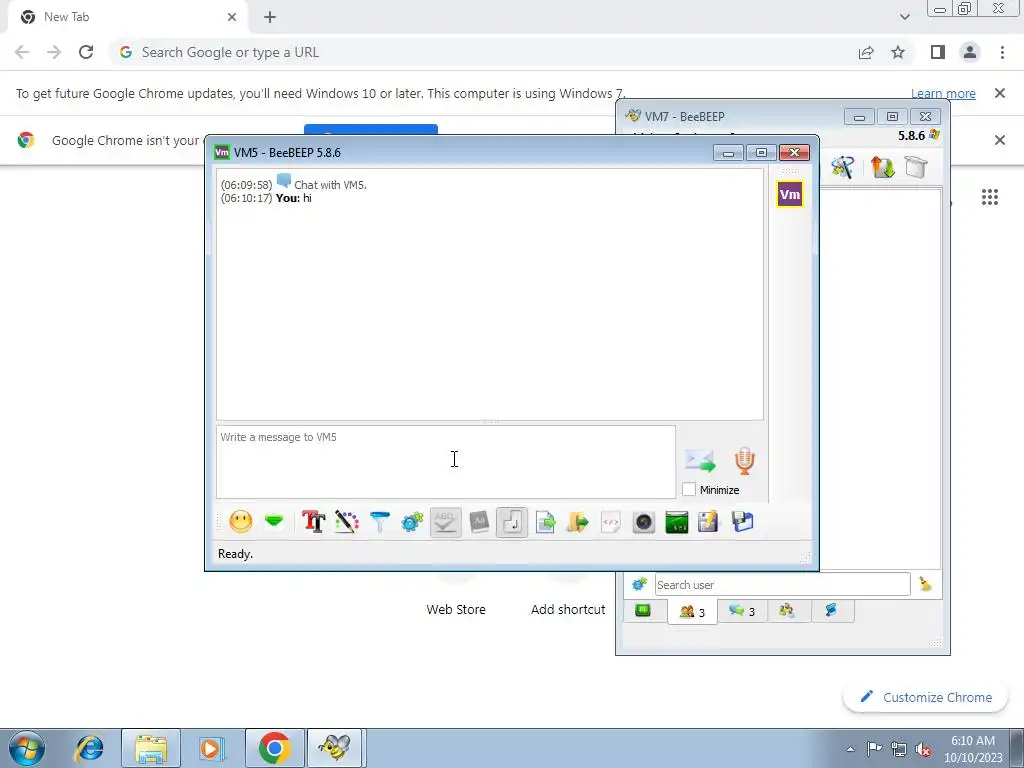Click the tools and users icon in VM7

click(842, 167)
